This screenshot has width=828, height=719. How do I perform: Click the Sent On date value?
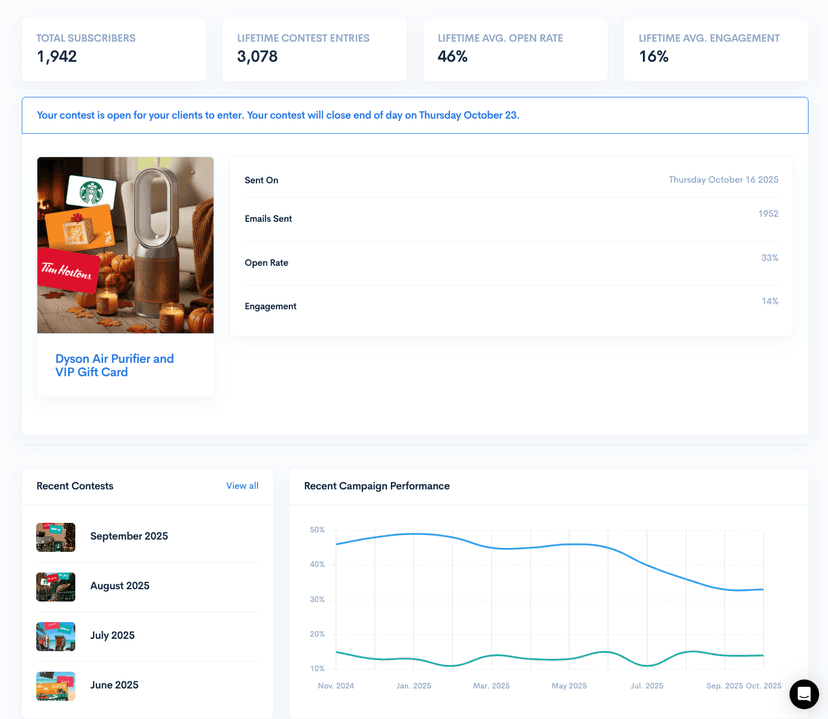tap(723, 180)
